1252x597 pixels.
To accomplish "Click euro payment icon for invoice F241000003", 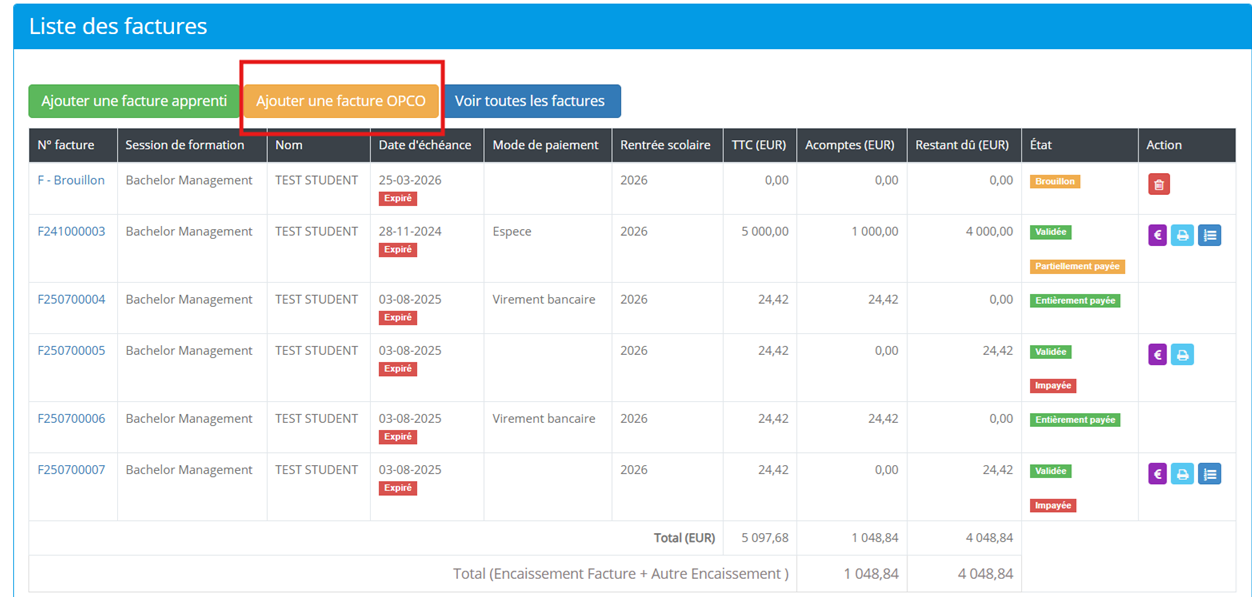I will click(x=1158, y=236).
